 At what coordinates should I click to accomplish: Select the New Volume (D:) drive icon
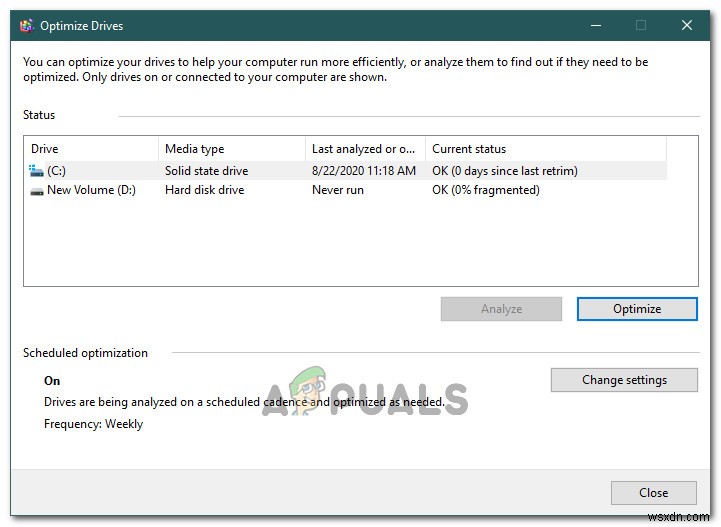click(36, 191)
